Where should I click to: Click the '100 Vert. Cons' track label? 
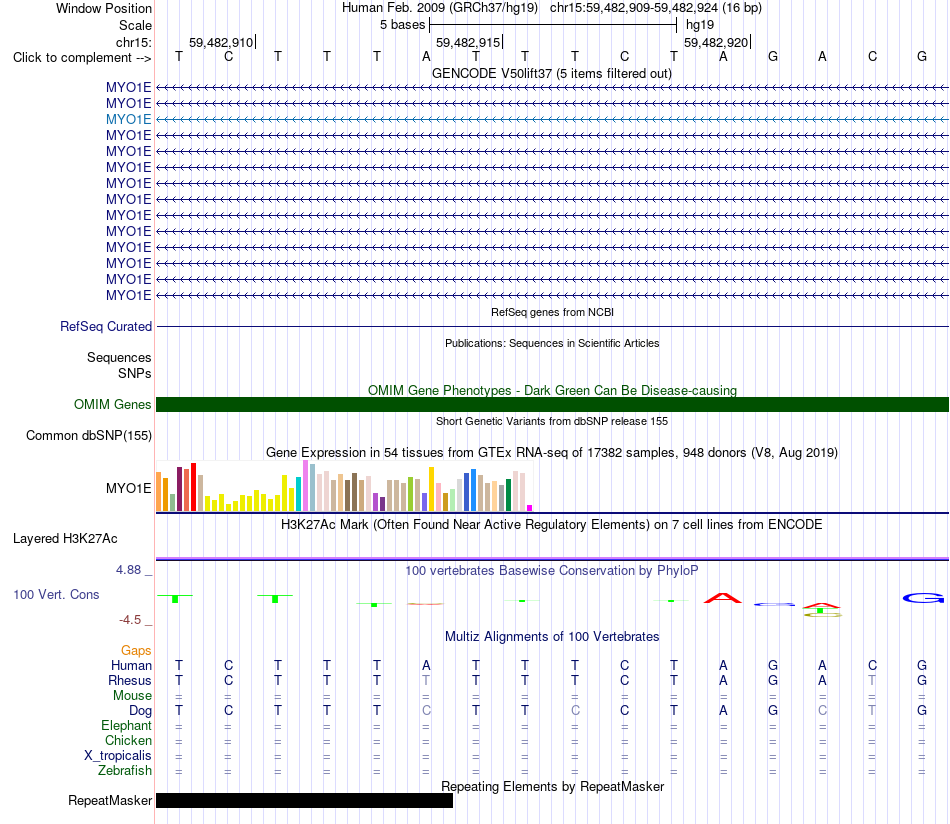coord(56,595)
